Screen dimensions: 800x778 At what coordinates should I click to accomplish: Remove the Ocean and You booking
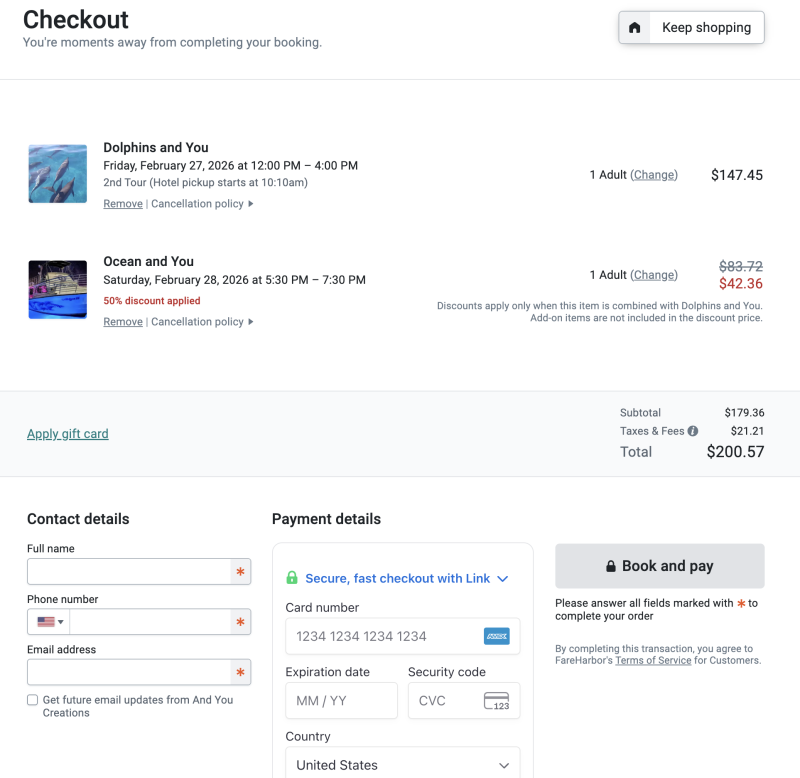click(122, 321)
